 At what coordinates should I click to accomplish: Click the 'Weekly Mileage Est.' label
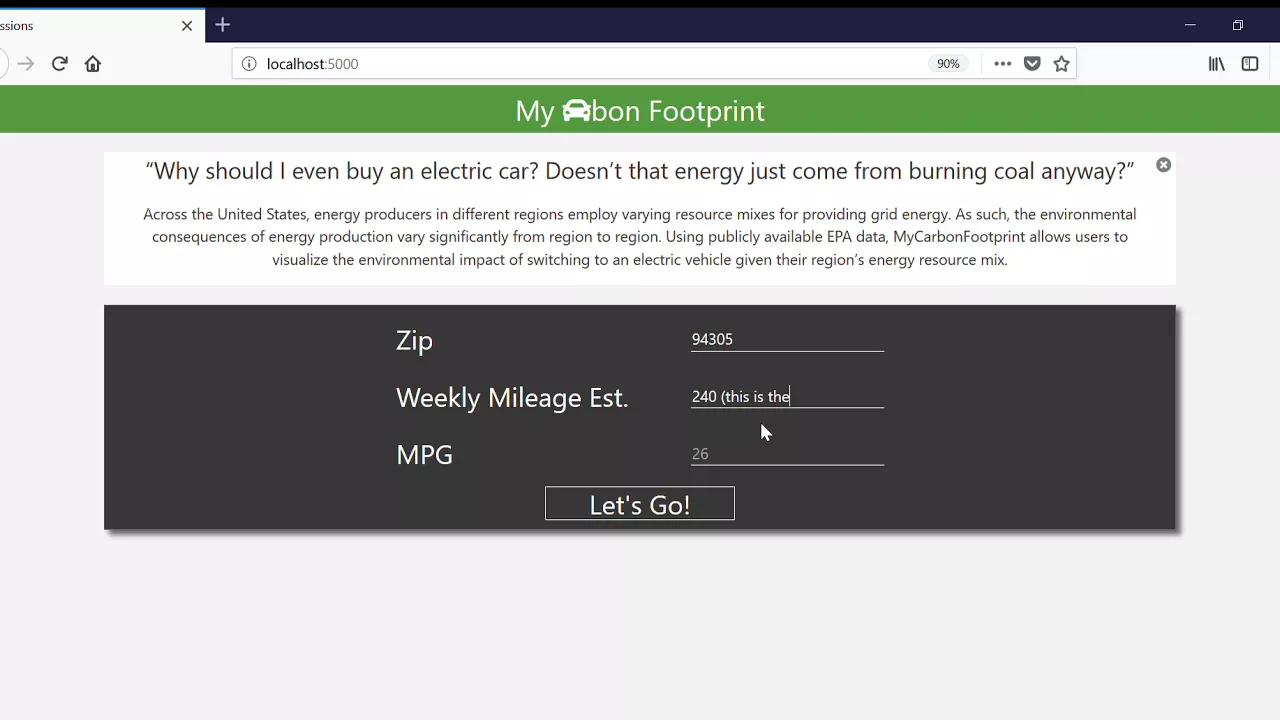tap(512, 398)
